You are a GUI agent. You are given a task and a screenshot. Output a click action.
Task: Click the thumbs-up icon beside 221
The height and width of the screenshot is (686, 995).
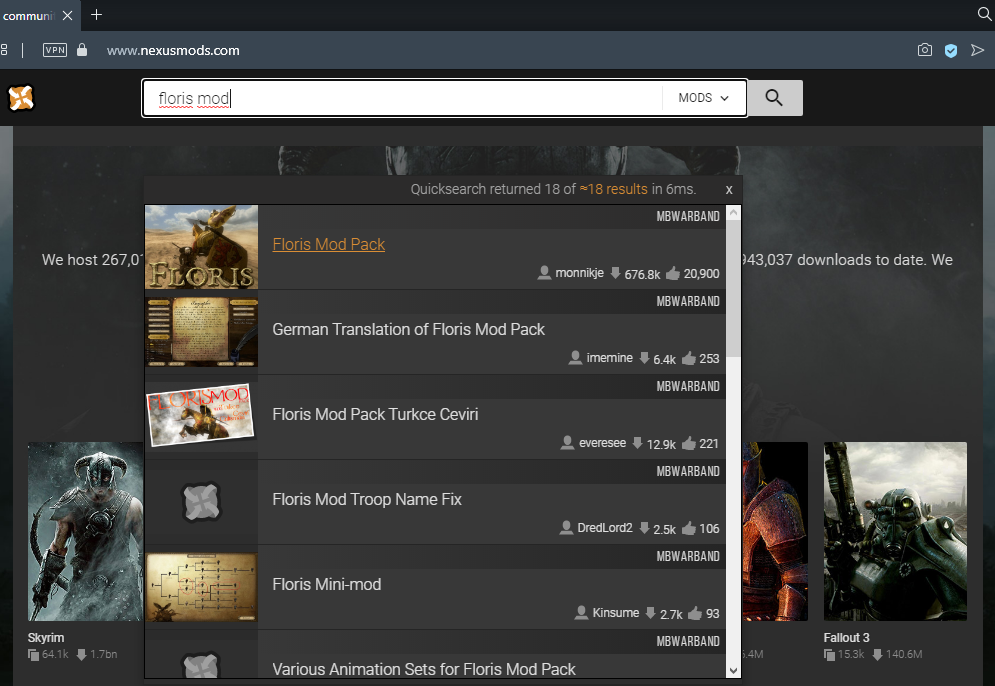coord(689,443)
